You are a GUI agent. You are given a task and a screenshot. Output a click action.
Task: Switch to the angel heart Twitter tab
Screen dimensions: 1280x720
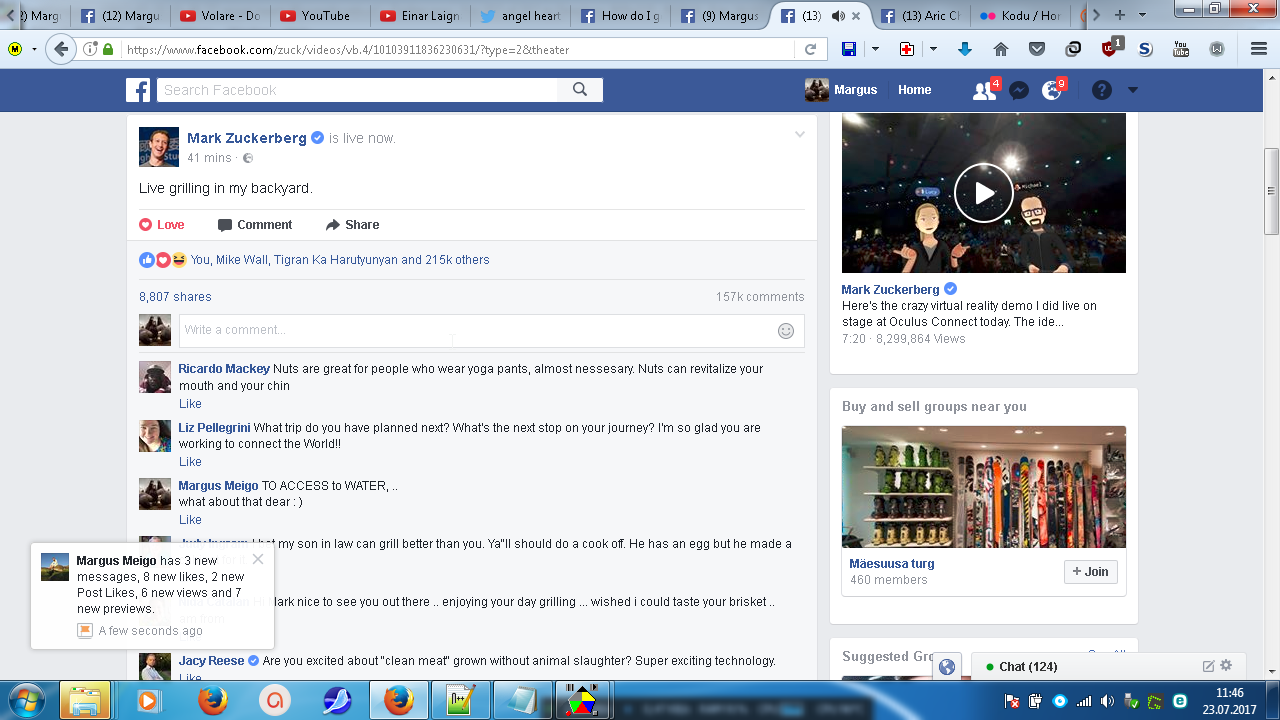pos(521,15)
